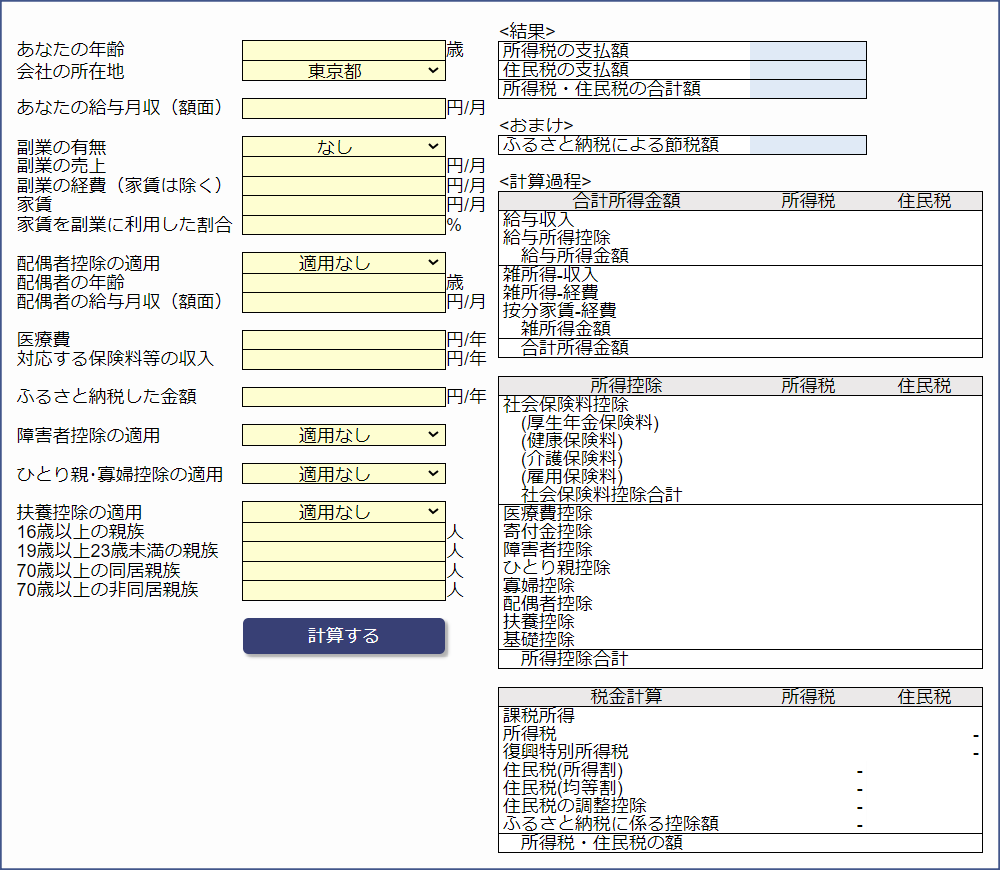This screenshot has height=870, width=1000.
Task: Click the 医療費控除 row label
Action: [548, 513]
